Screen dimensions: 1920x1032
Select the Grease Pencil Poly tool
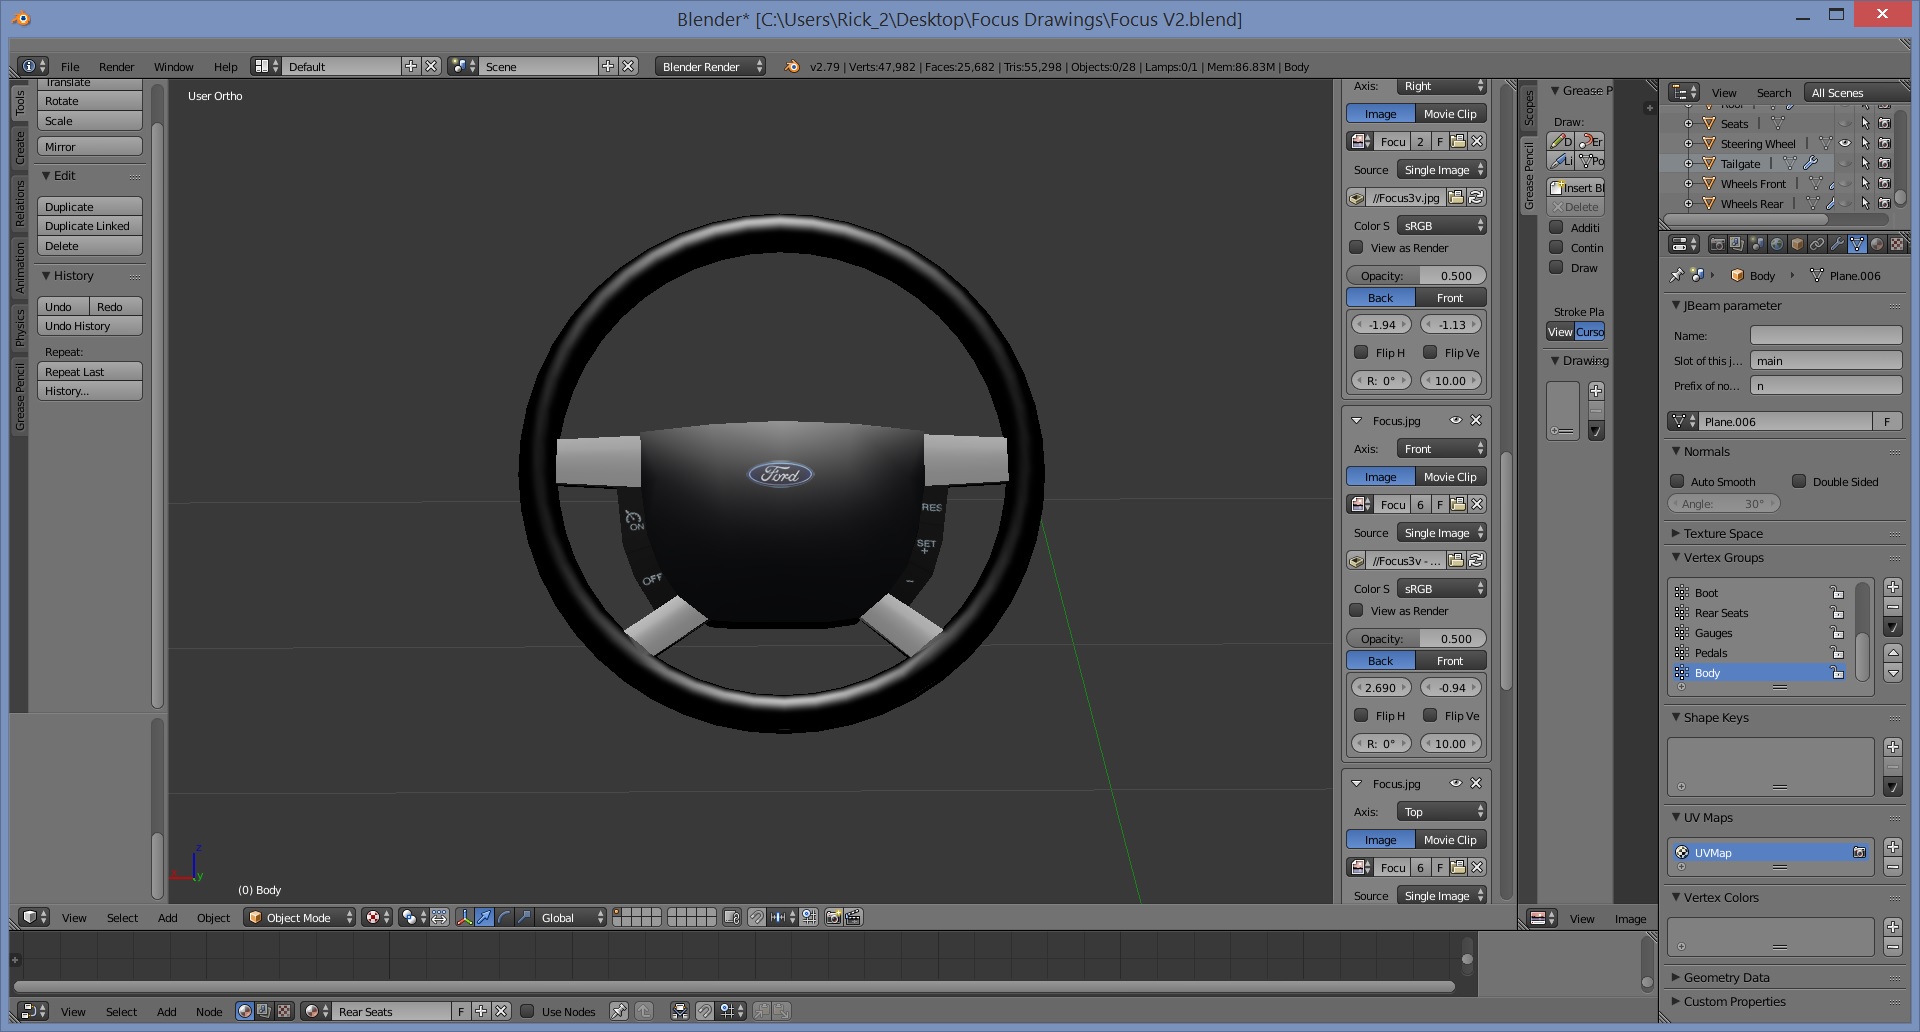click(1591, 160)
